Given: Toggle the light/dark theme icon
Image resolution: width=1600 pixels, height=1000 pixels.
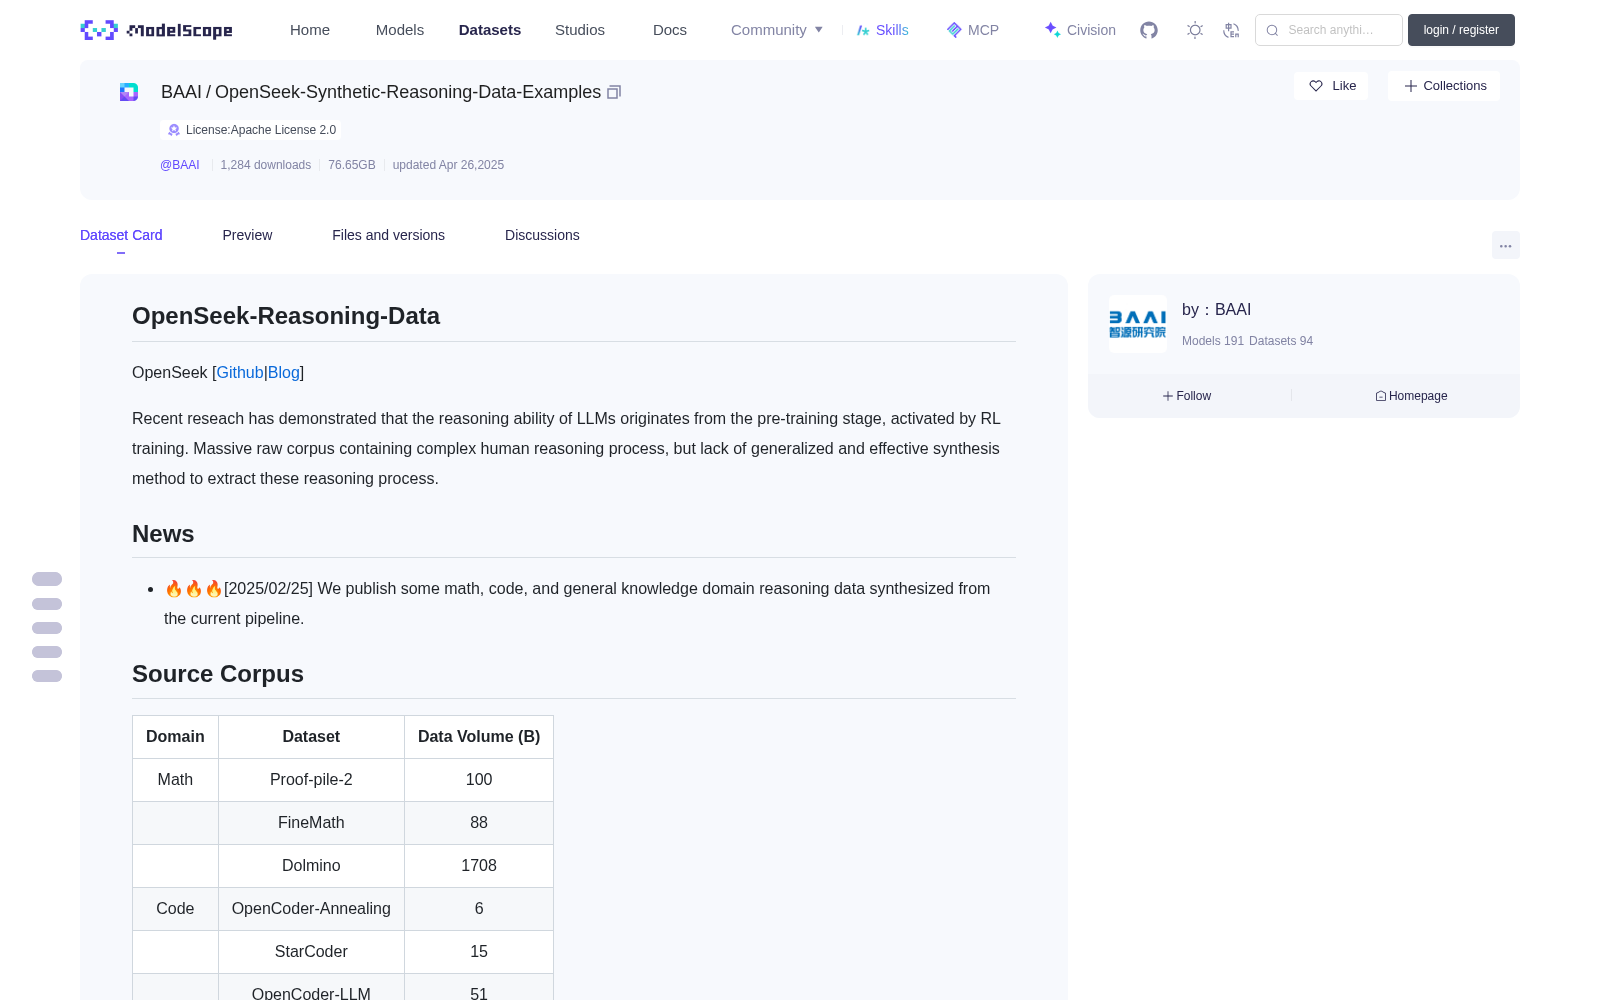Looking at the screenshot, I should tap(1195, 30).
